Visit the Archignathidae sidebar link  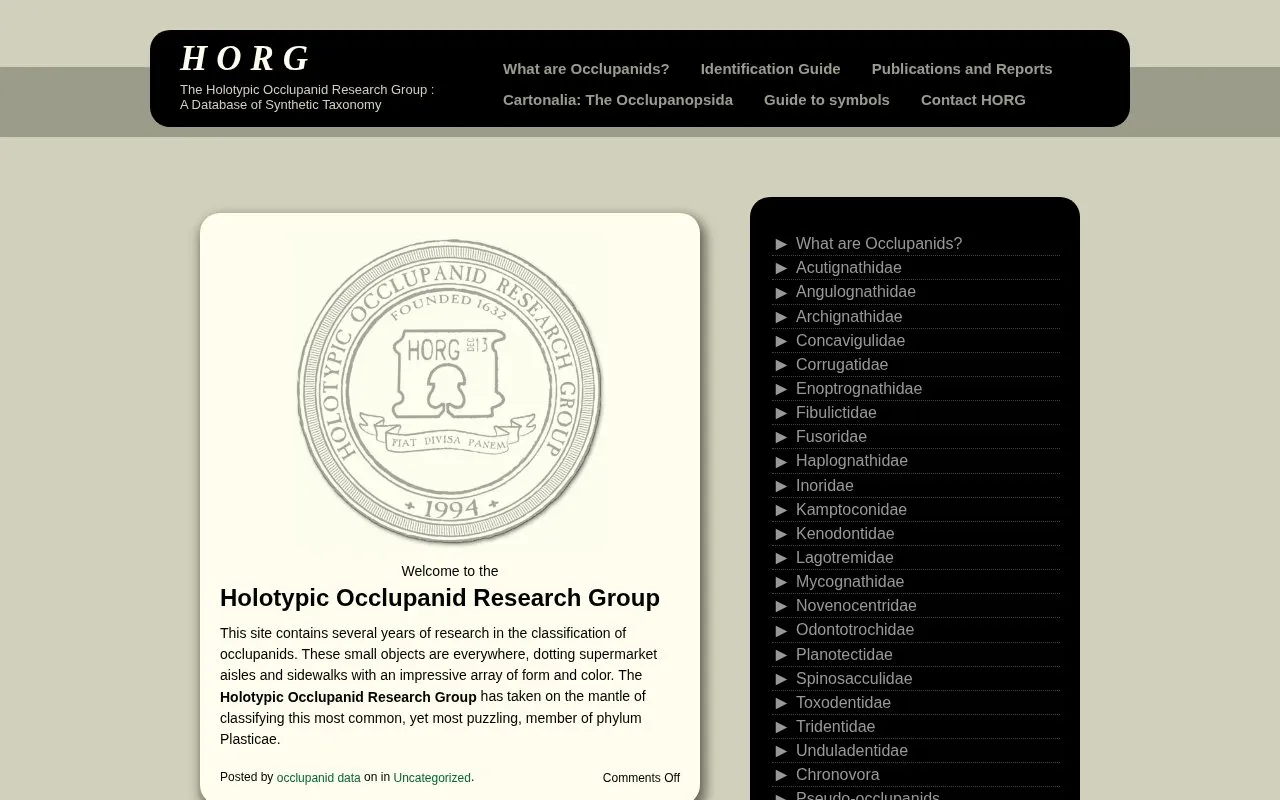coord(849,316)
